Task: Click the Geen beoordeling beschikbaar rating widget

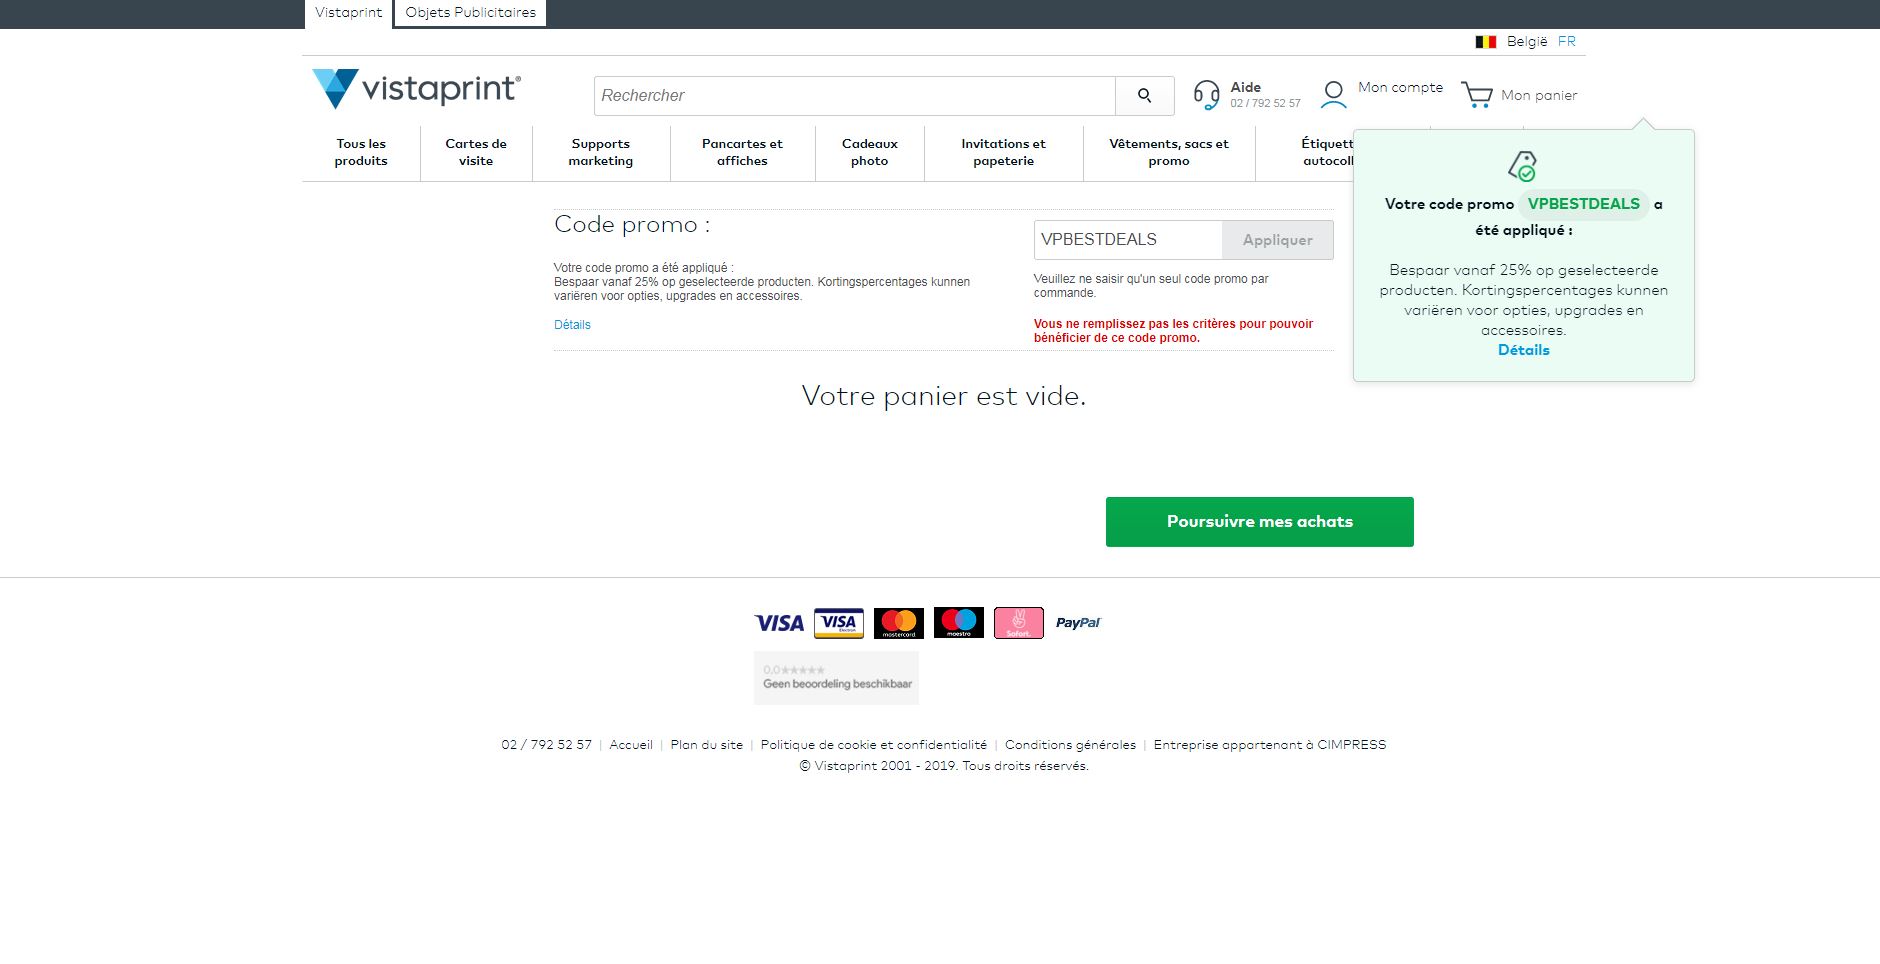Action: pyautogui.click(x=836, y=678)
